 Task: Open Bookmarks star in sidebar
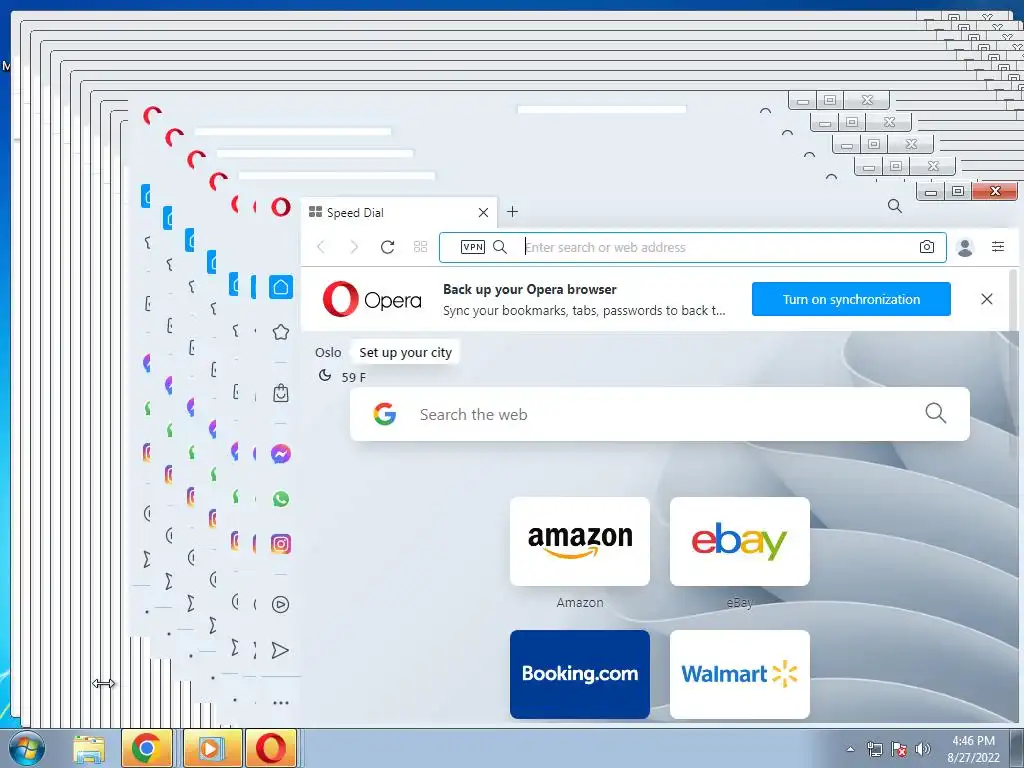coord(281,332)
